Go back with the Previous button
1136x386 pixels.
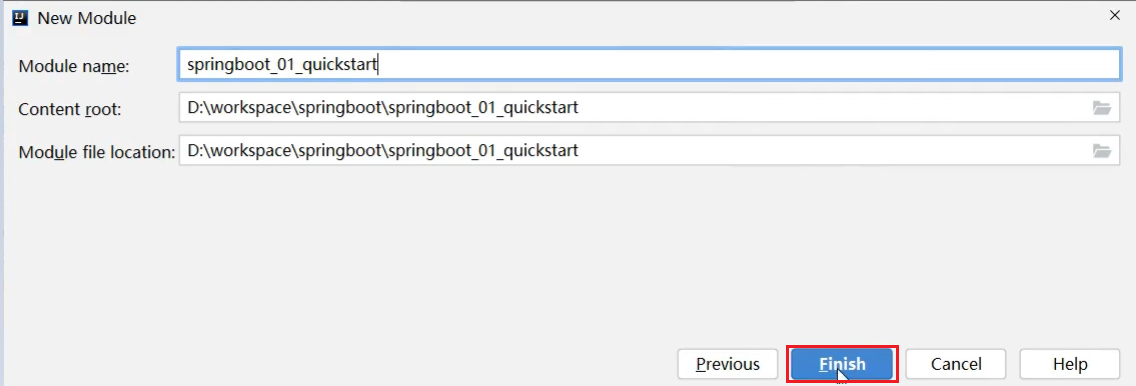pos(727,364)
